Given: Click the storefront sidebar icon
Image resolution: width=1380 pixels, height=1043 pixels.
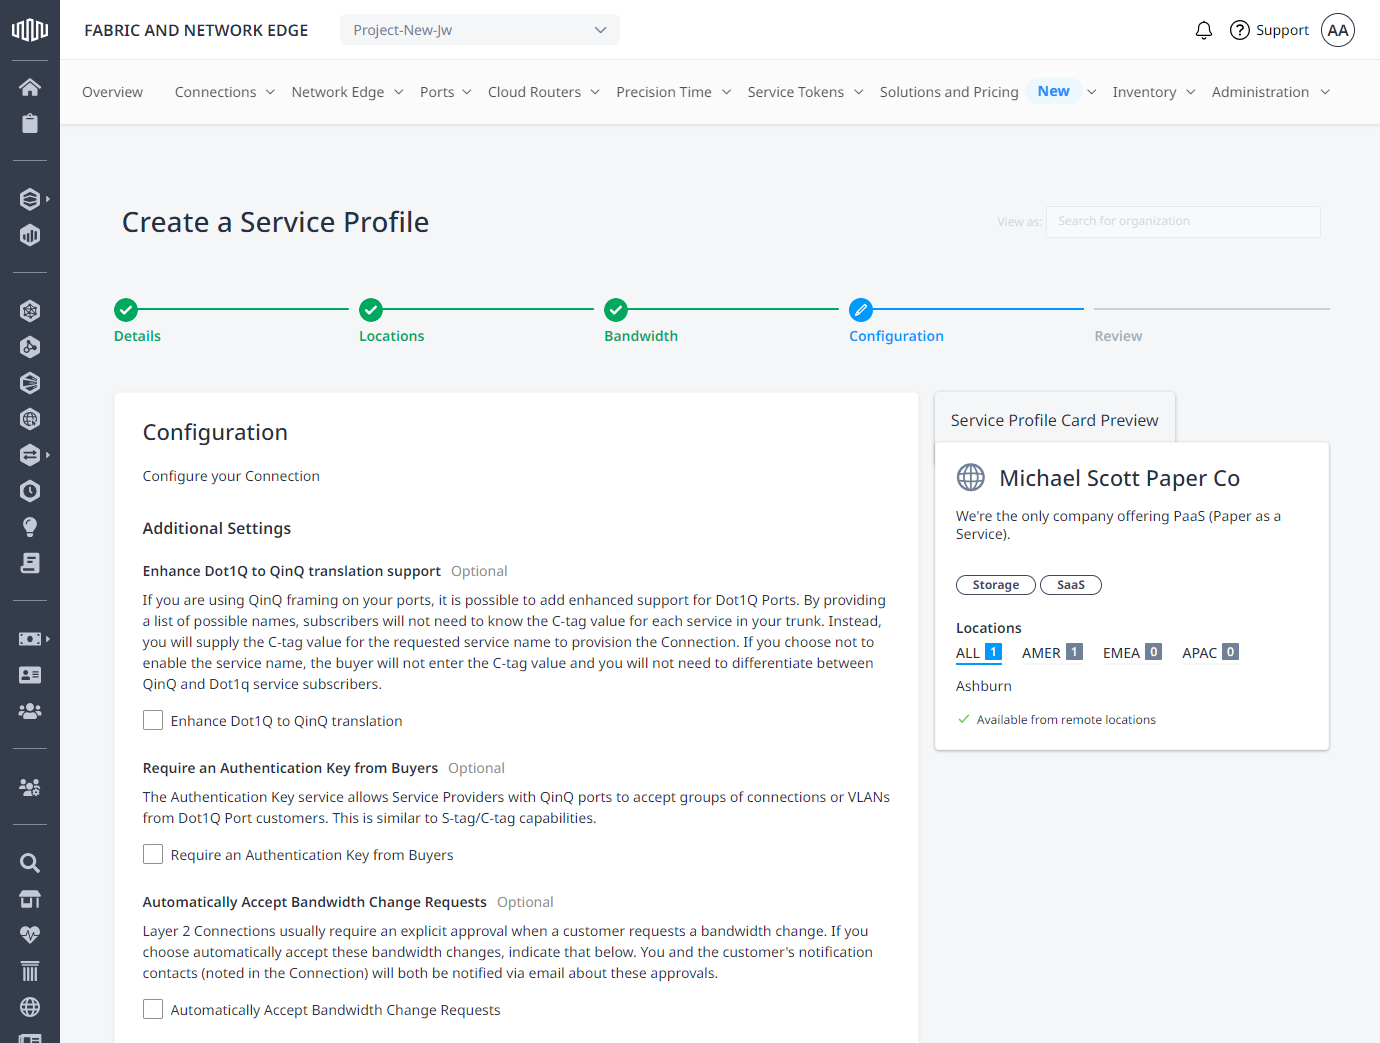Looking at the screenshot, I should (x=30, y=899).
